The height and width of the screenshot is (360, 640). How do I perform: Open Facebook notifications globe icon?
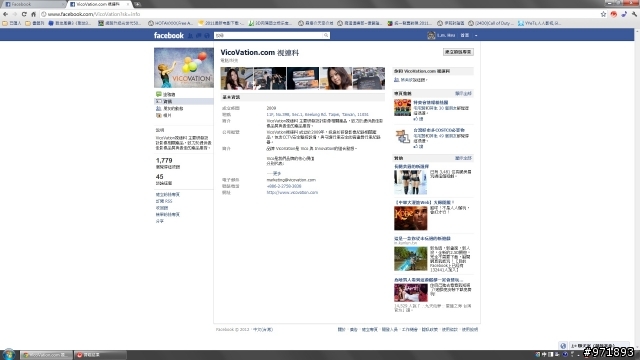coord(207,36)
